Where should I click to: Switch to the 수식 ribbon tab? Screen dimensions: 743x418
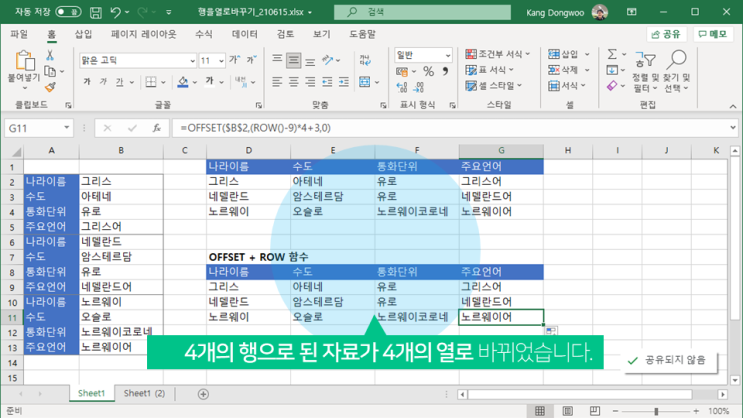click(x=204, y=34)
